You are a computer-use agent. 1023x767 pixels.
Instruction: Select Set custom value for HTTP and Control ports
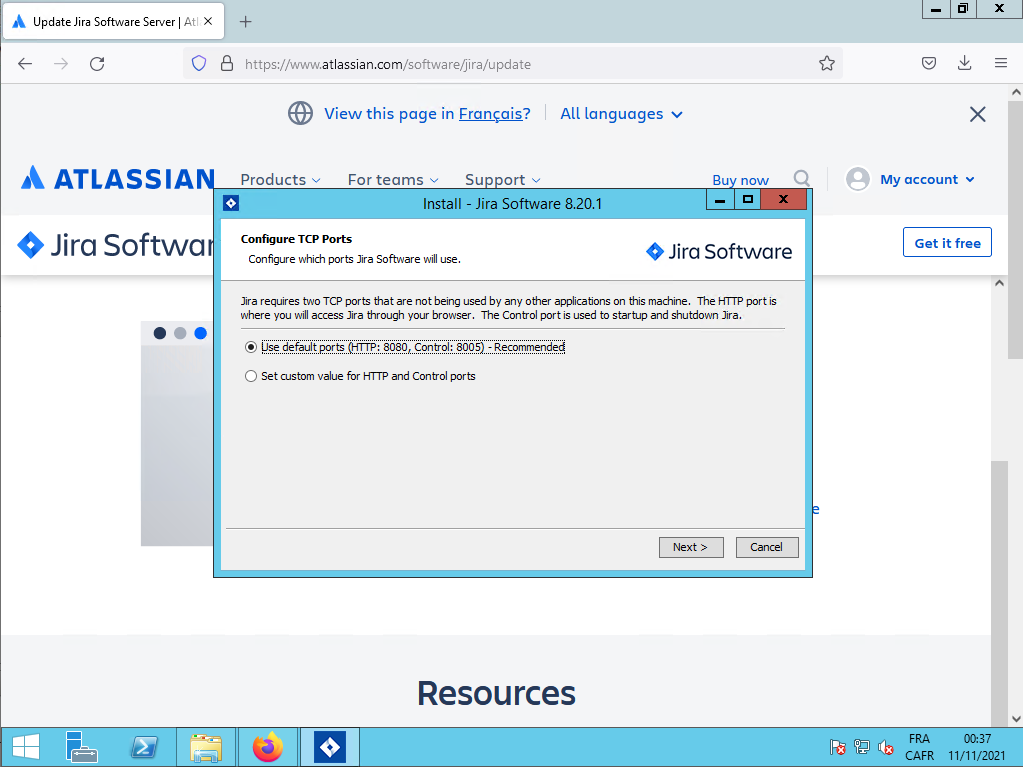251,376
